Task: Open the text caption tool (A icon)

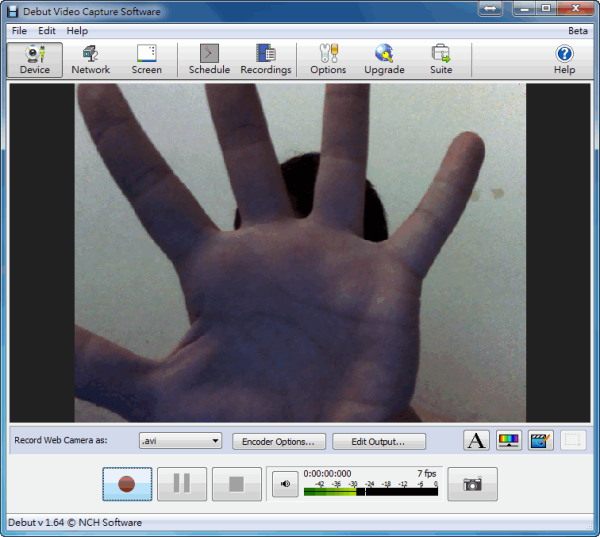Action: [476, 441]
